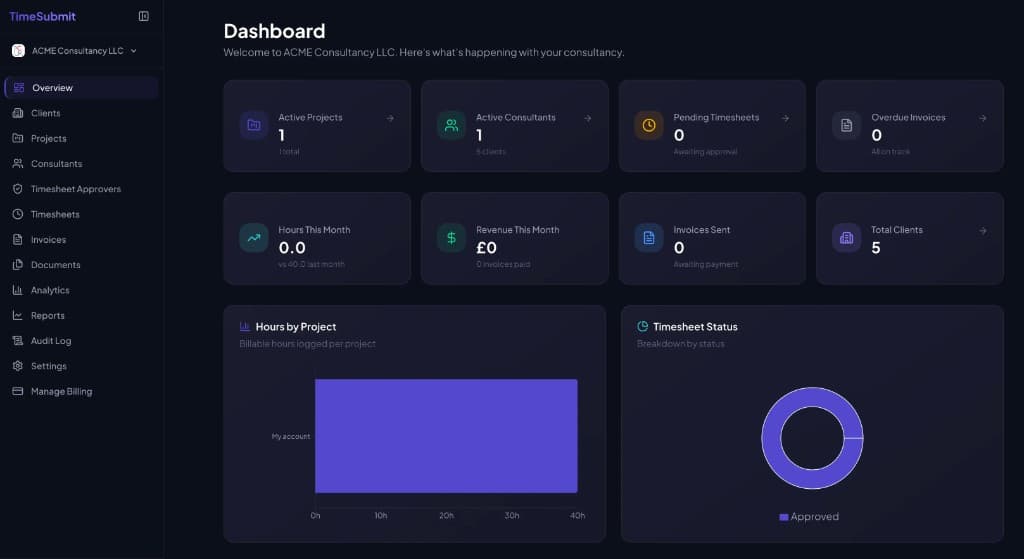Click the ACME Consultancy logo avatar
The height and width of the screenshot is (559, 1024).
(x=18, y=51)
